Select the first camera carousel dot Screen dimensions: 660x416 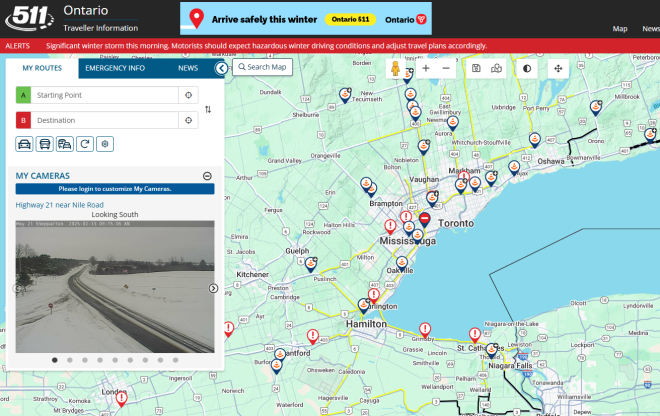(x=55, y=360)
